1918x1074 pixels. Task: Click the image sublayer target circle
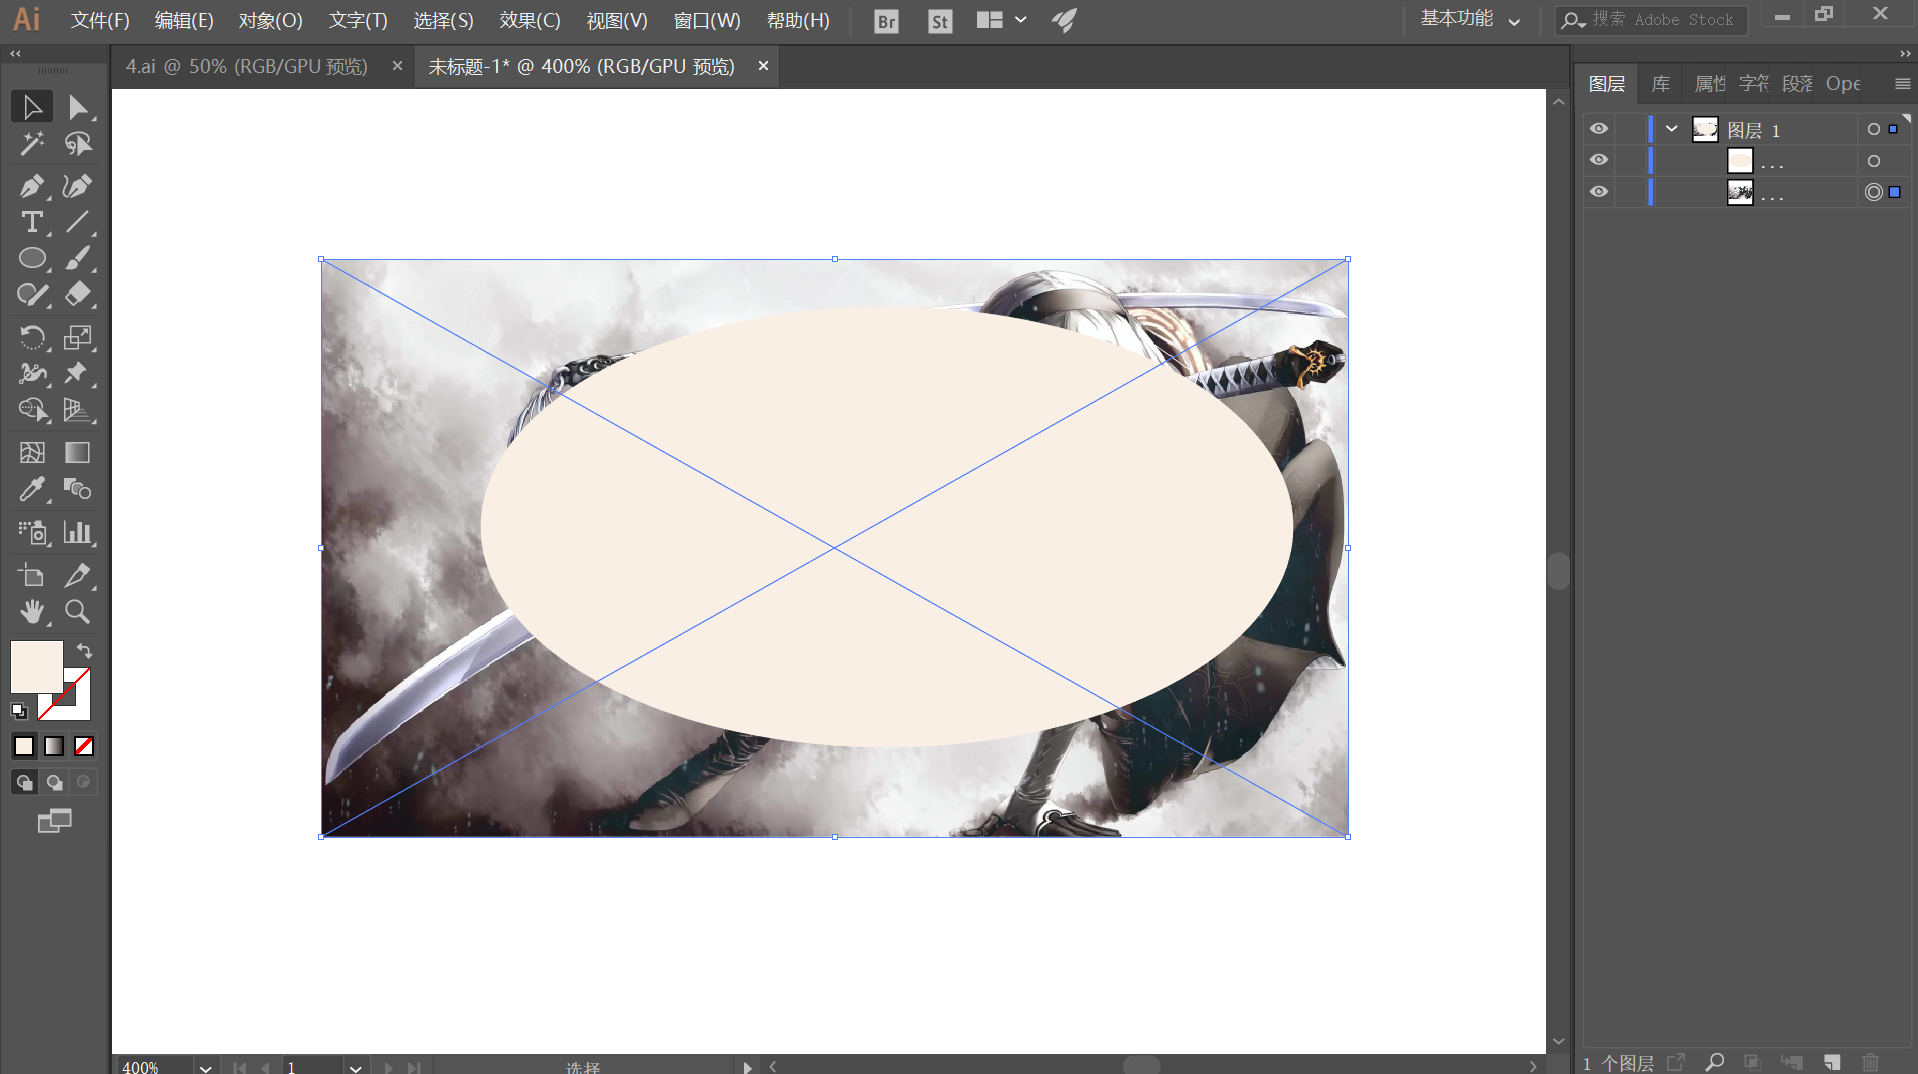coord(1873,191)
